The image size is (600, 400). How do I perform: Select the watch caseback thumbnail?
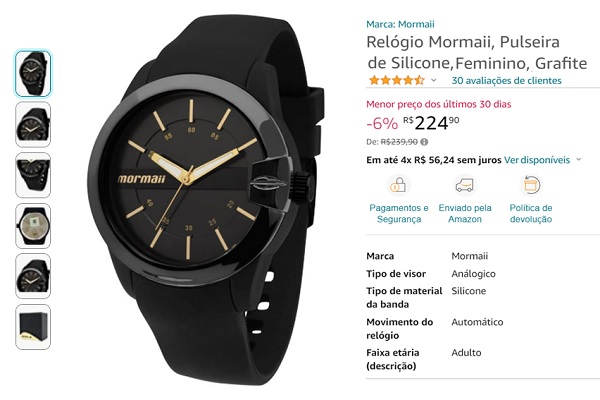[33, 226]
